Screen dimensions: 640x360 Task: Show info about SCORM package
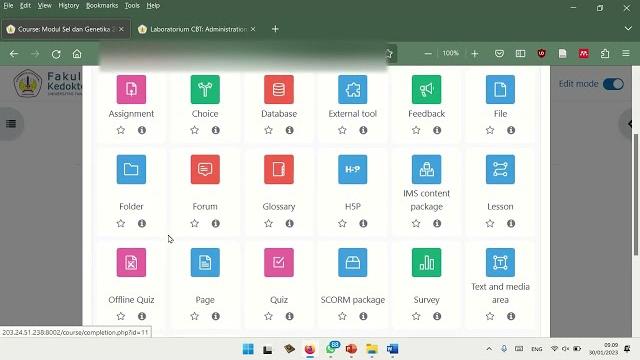(x=363, y=316)
